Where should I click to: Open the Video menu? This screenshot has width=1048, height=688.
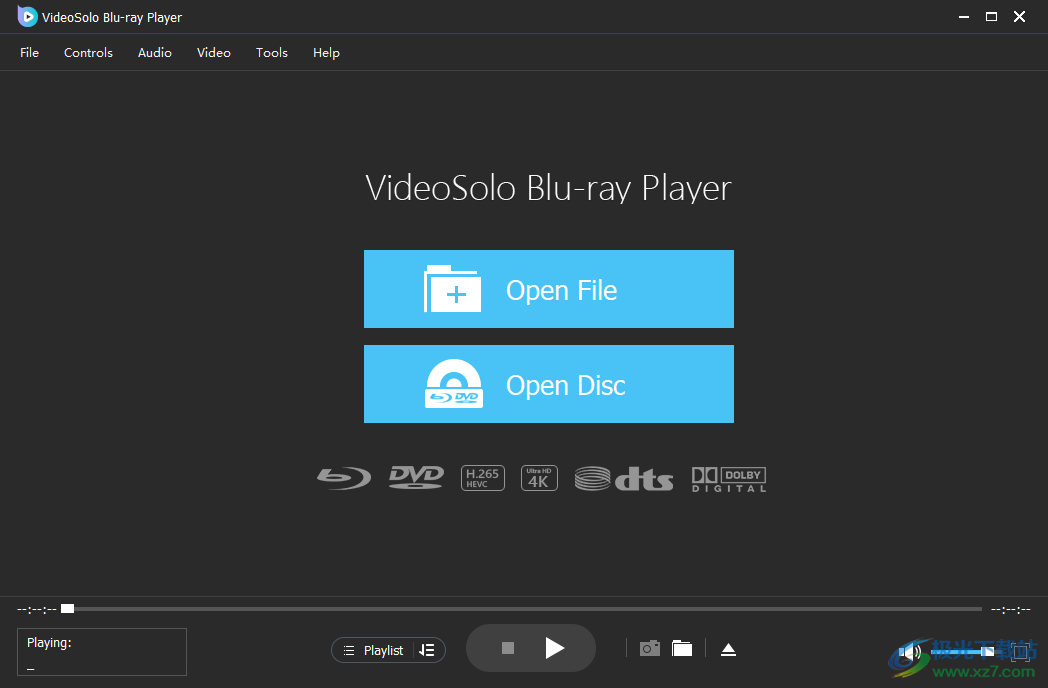214,53
